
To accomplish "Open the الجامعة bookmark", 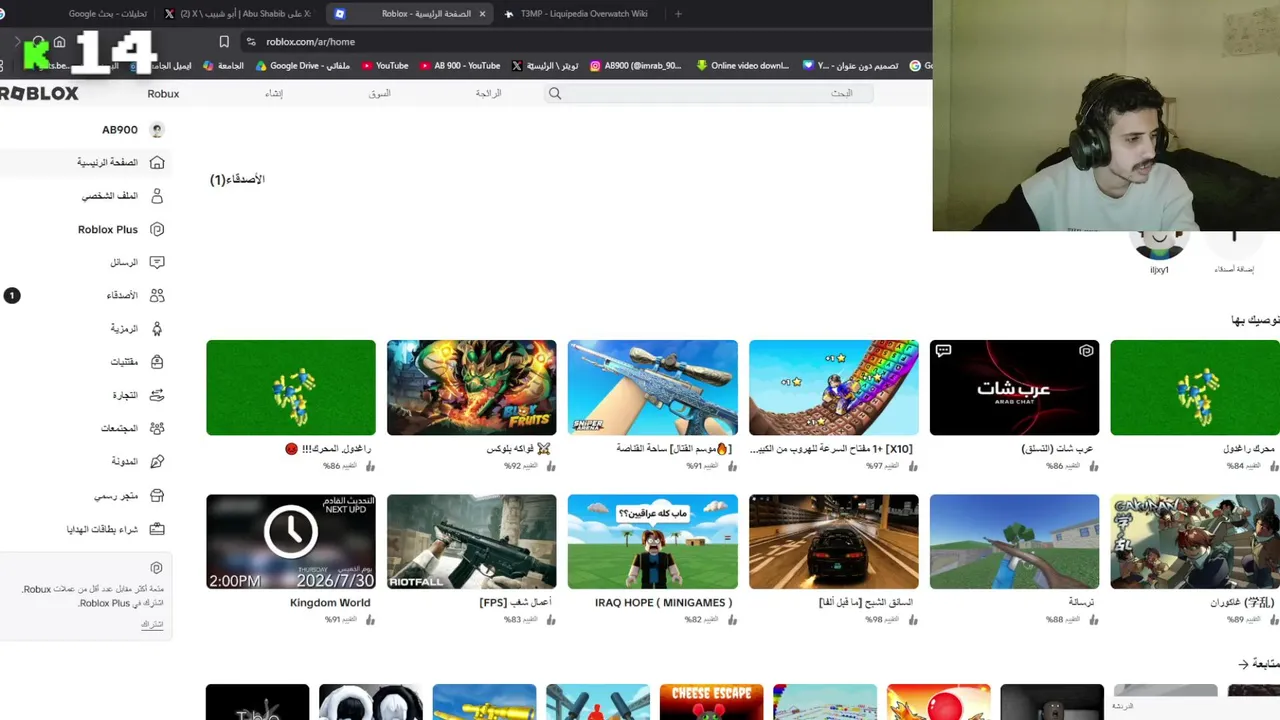I will pyautogui.click(x=223, y=66).
